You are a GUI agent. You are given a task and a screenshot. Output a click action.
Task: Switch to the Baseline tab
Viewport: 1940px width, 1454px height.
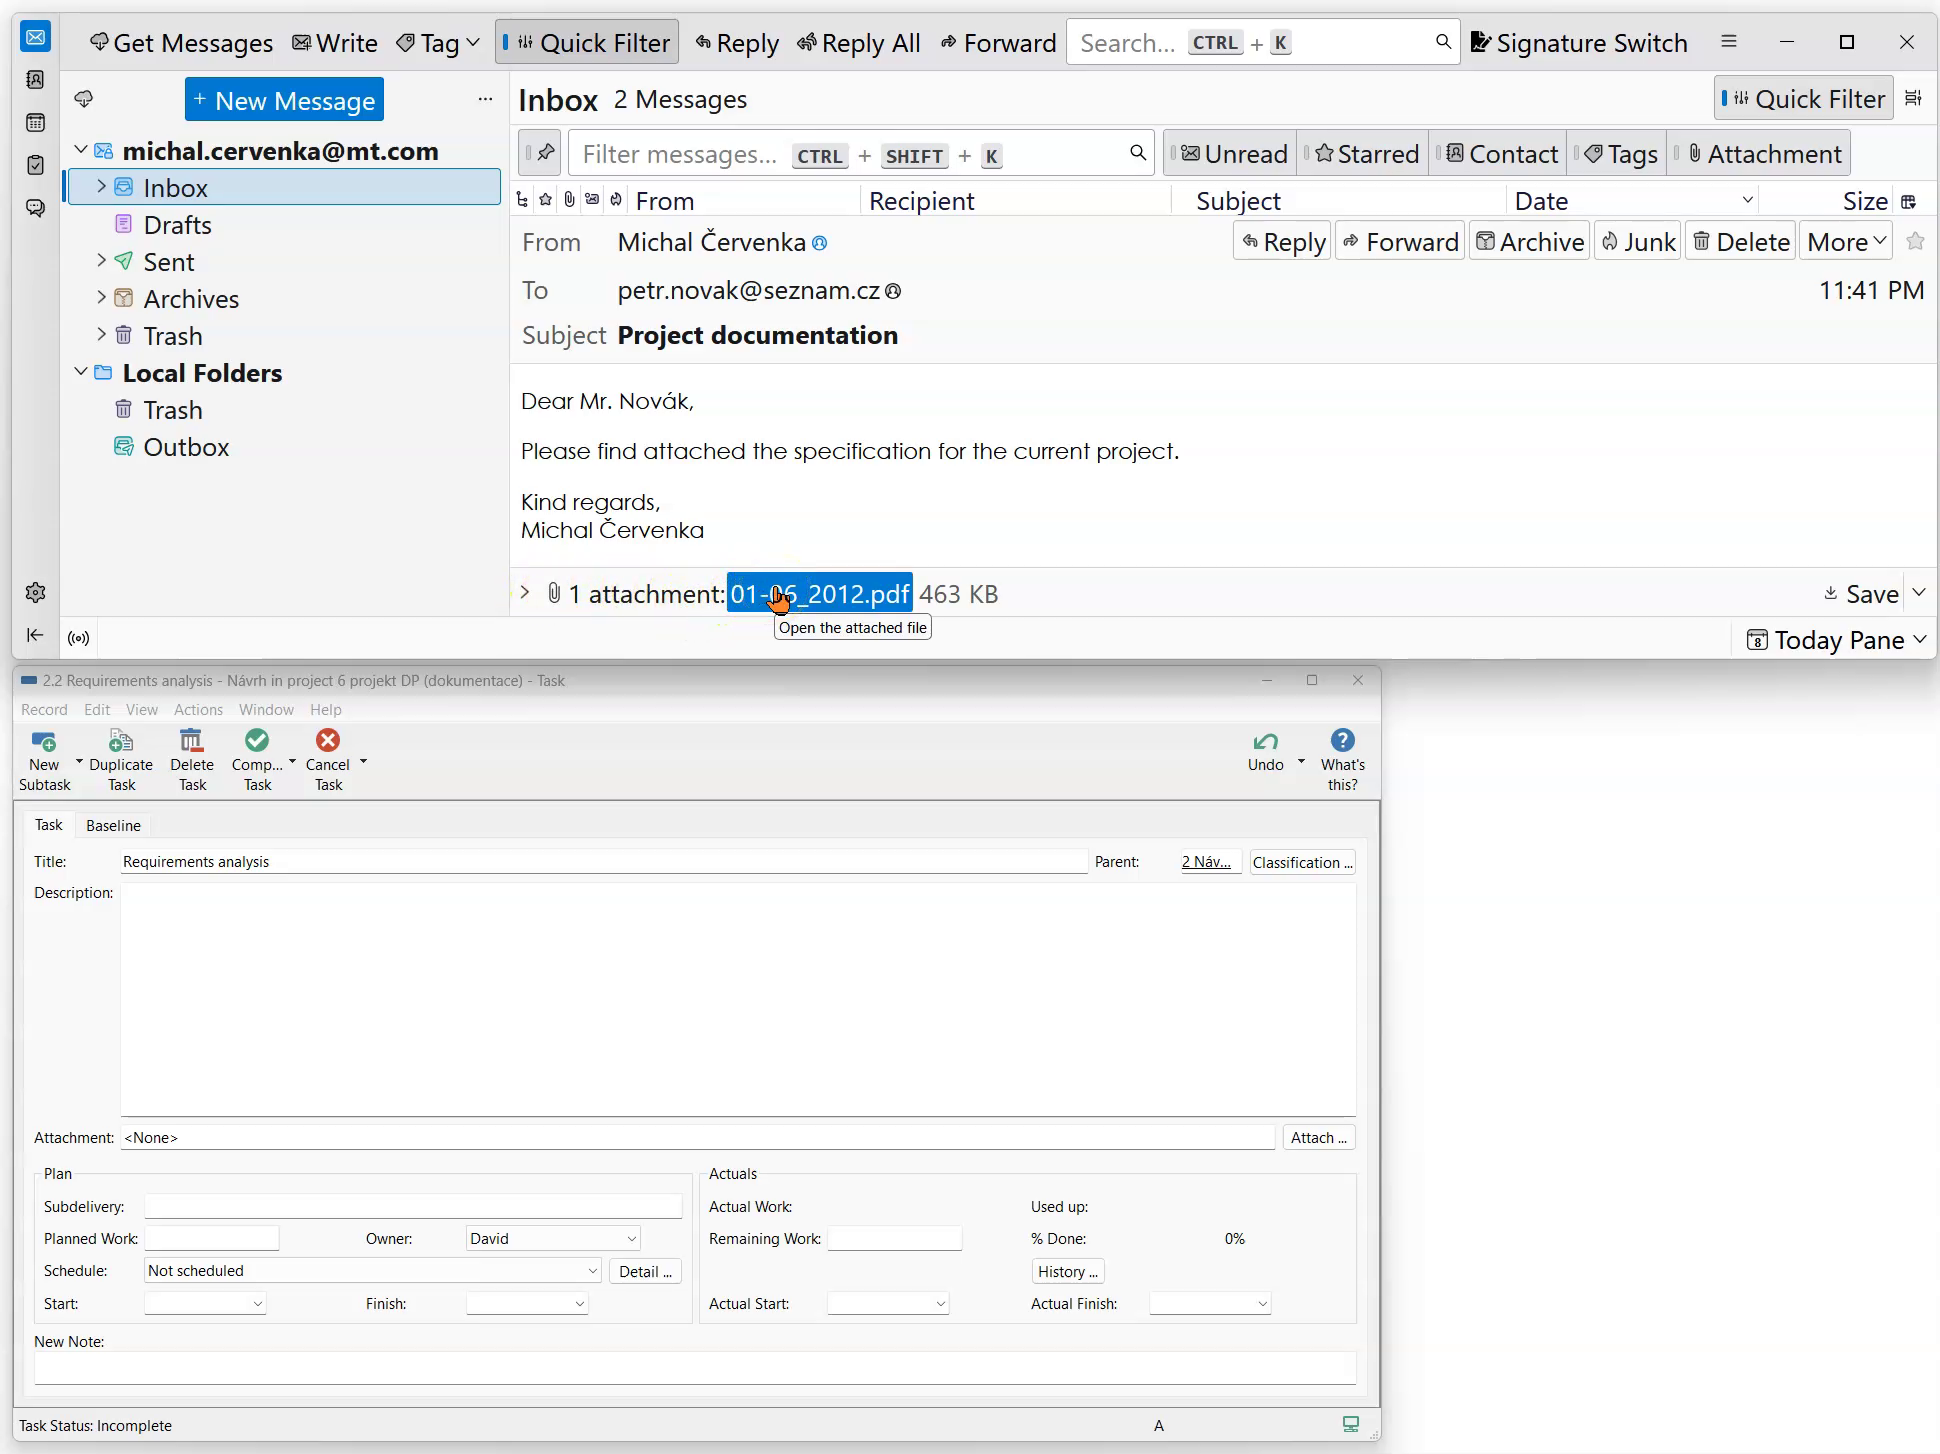click(113, 825)
